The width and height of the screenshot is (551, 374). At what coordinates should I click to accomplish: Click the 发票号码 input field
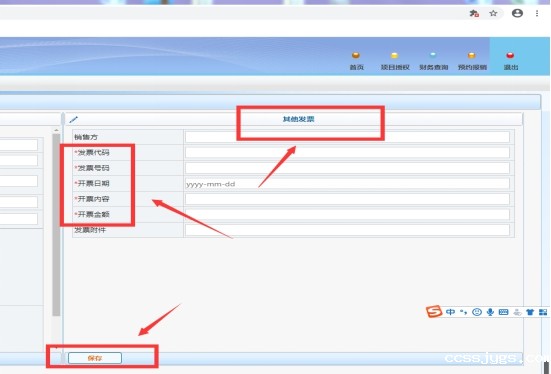(347, 168)
